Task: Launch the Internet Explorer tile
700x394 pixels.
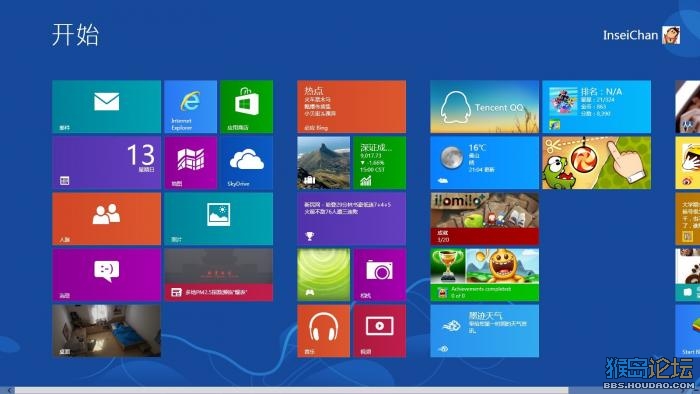Action: click(x=191, y=107)
